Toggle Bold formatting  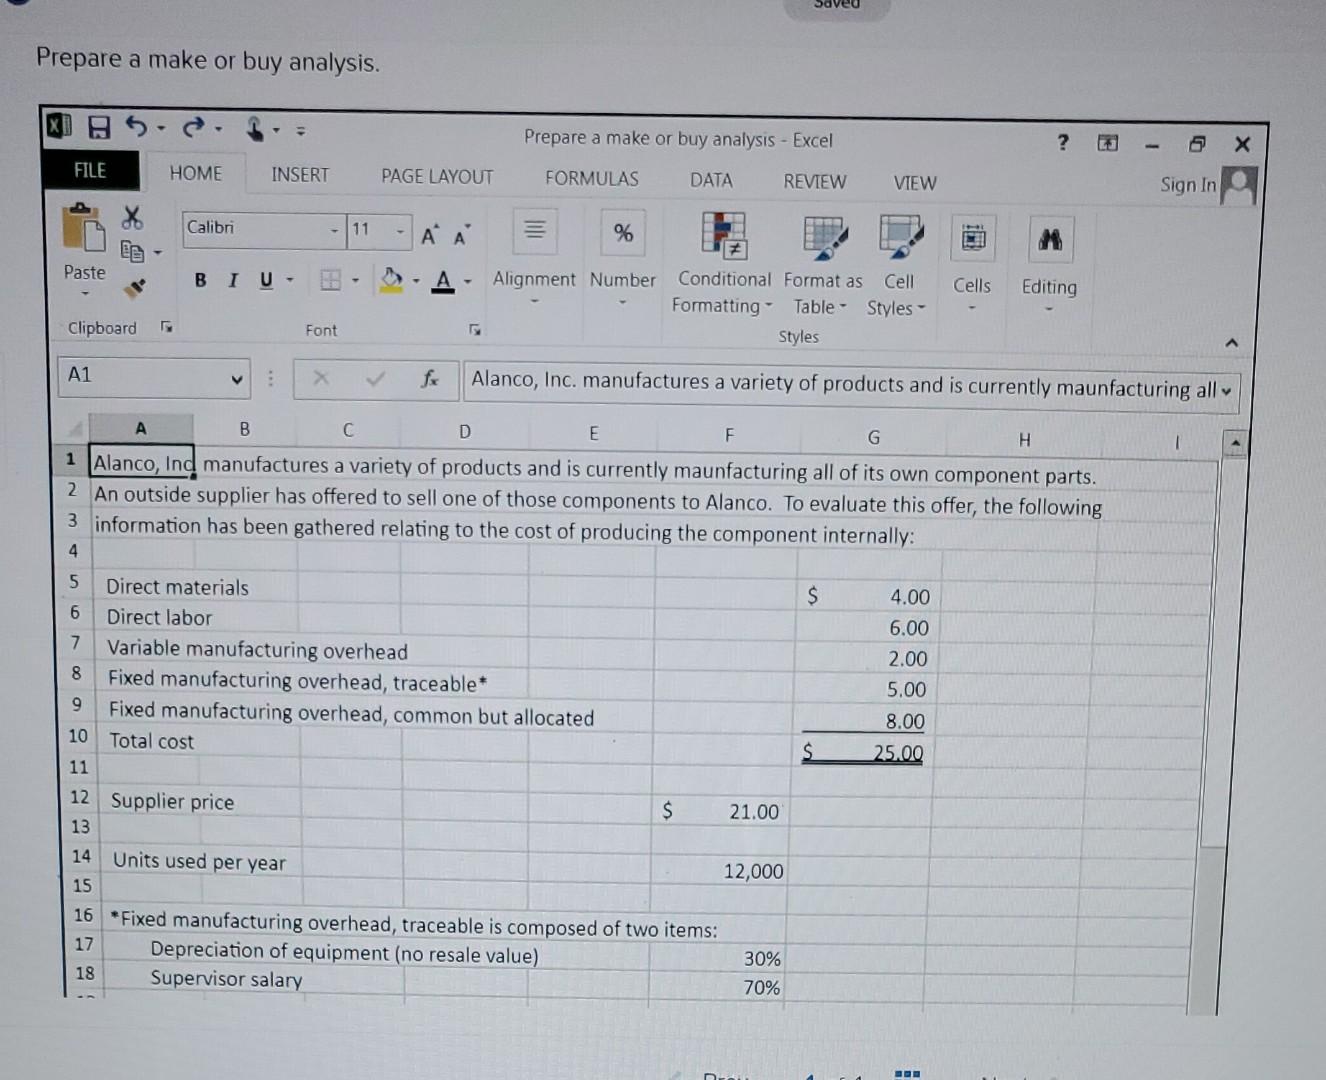(199, 281)
